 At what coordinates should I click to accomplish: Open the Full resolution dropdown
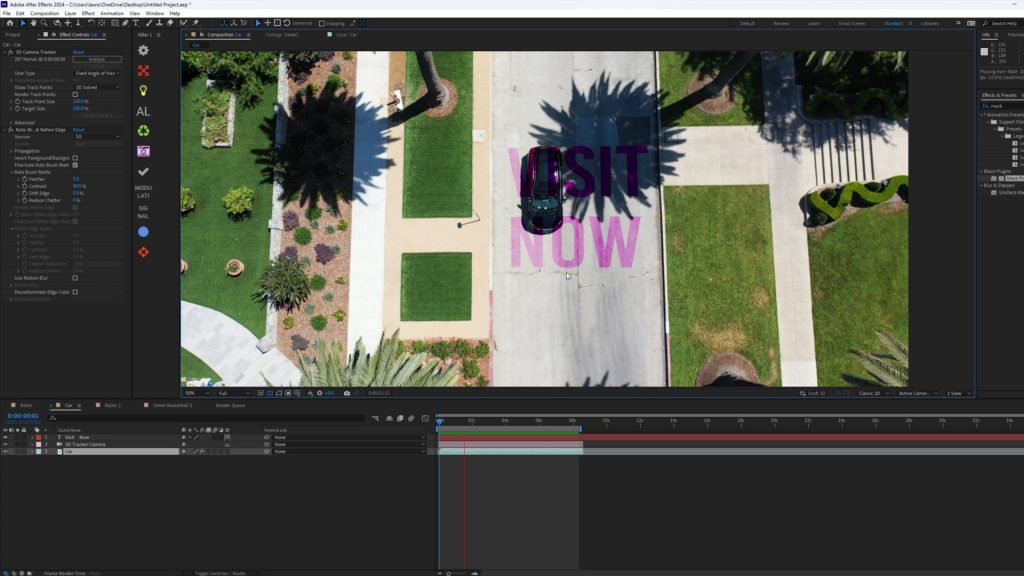234,393
